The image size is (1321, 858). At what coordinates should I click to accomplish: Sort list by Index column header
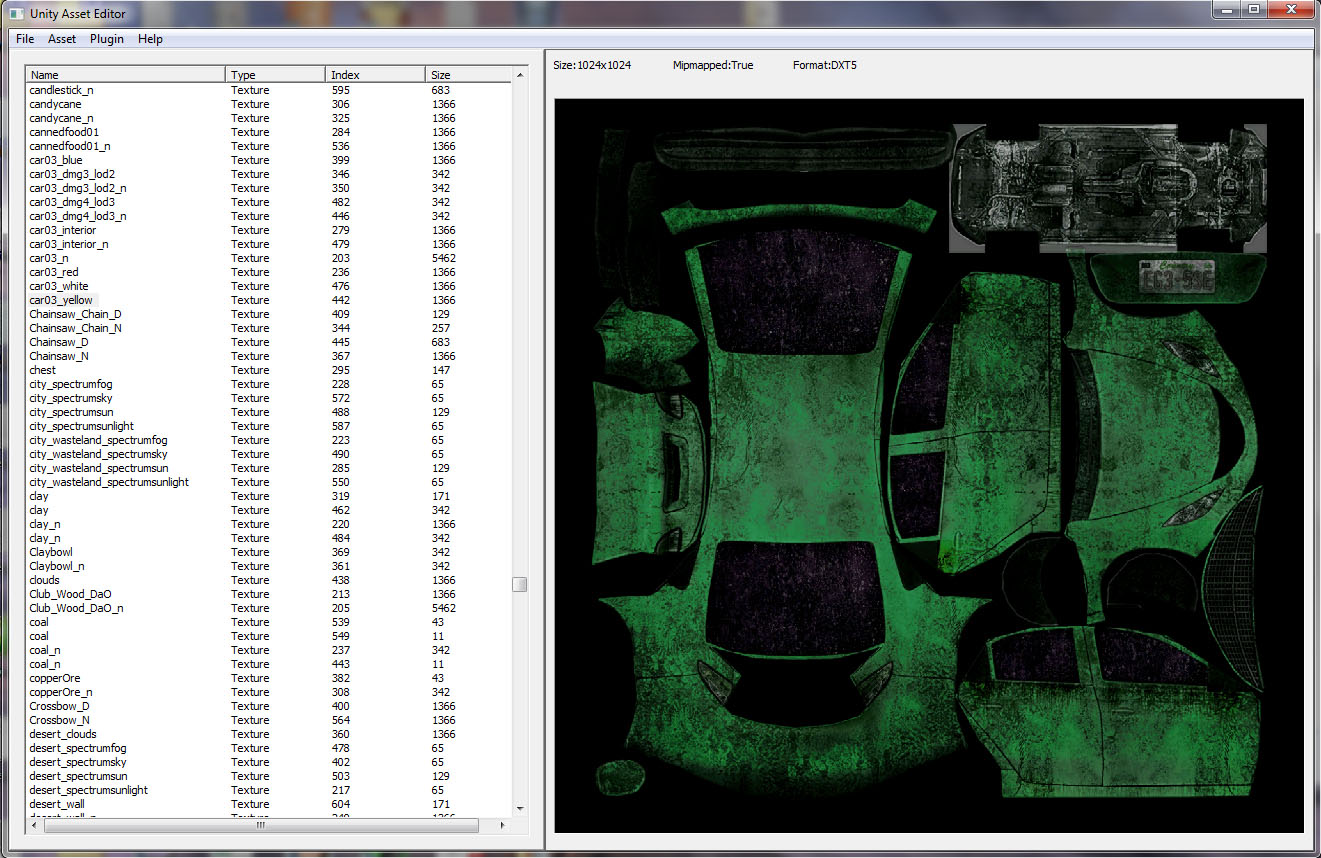[x=376, y=75]
